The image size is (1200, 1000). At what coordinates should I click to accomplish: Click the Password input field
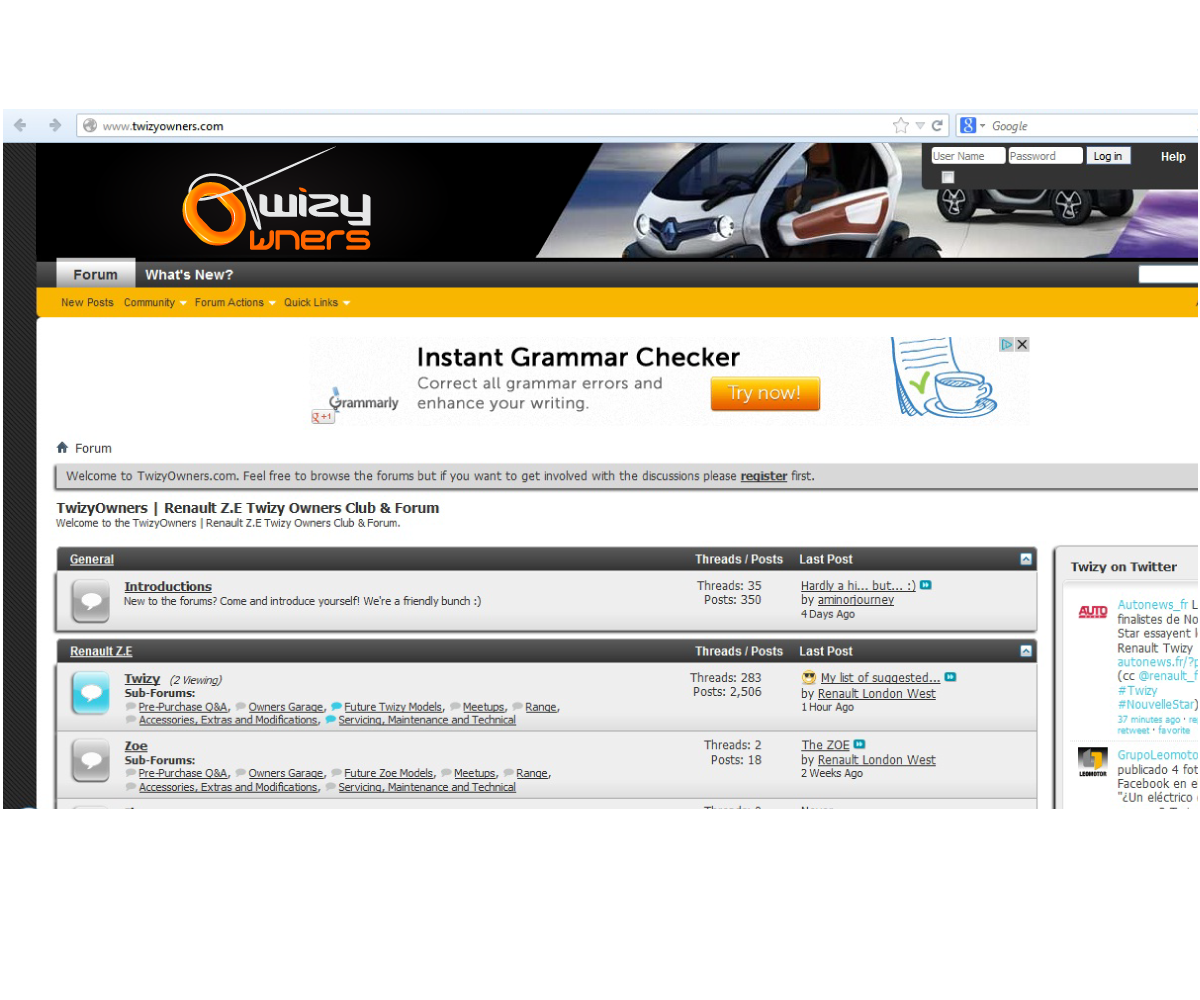click(x=1045, y=156)
